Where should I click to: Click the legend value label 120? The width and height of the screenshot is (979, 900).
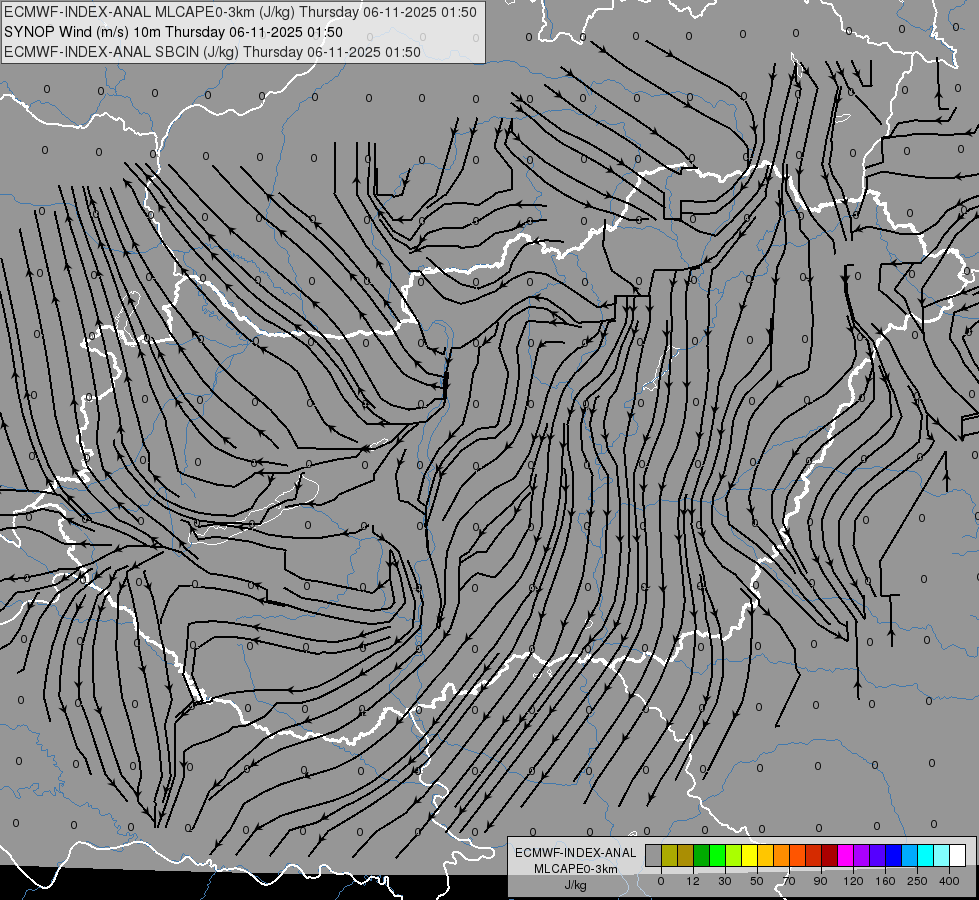pyautogui.click(x=854, y=881)
